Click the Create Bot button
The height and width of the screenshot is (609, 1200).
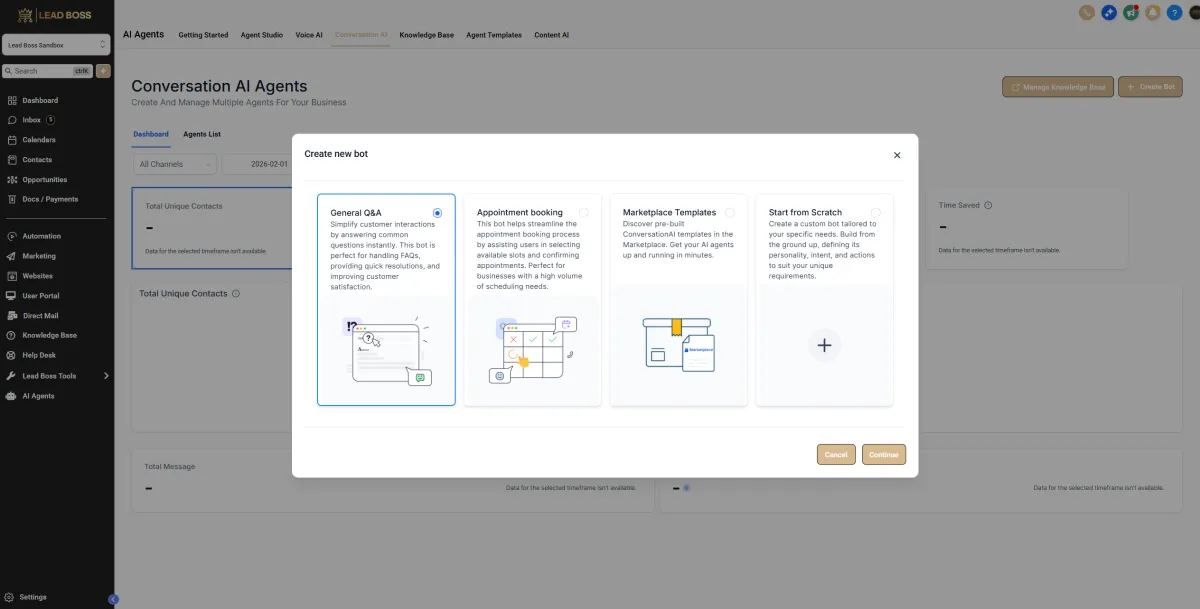[x=1150, y=87]
